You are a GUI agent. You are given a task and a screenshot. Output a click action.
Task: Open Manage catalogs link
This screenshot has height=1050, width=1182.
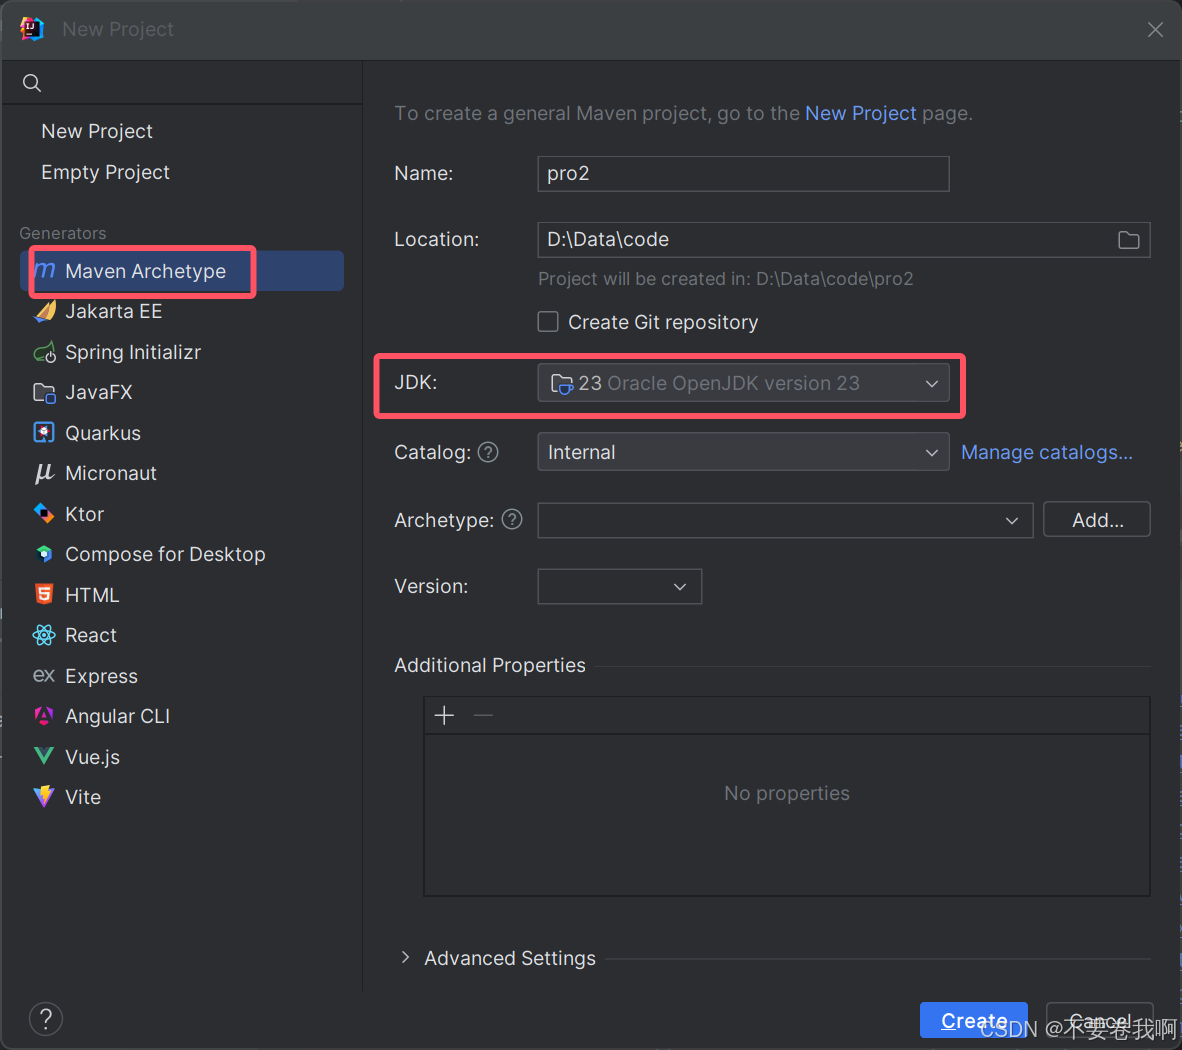click(x=1046, y=452)
